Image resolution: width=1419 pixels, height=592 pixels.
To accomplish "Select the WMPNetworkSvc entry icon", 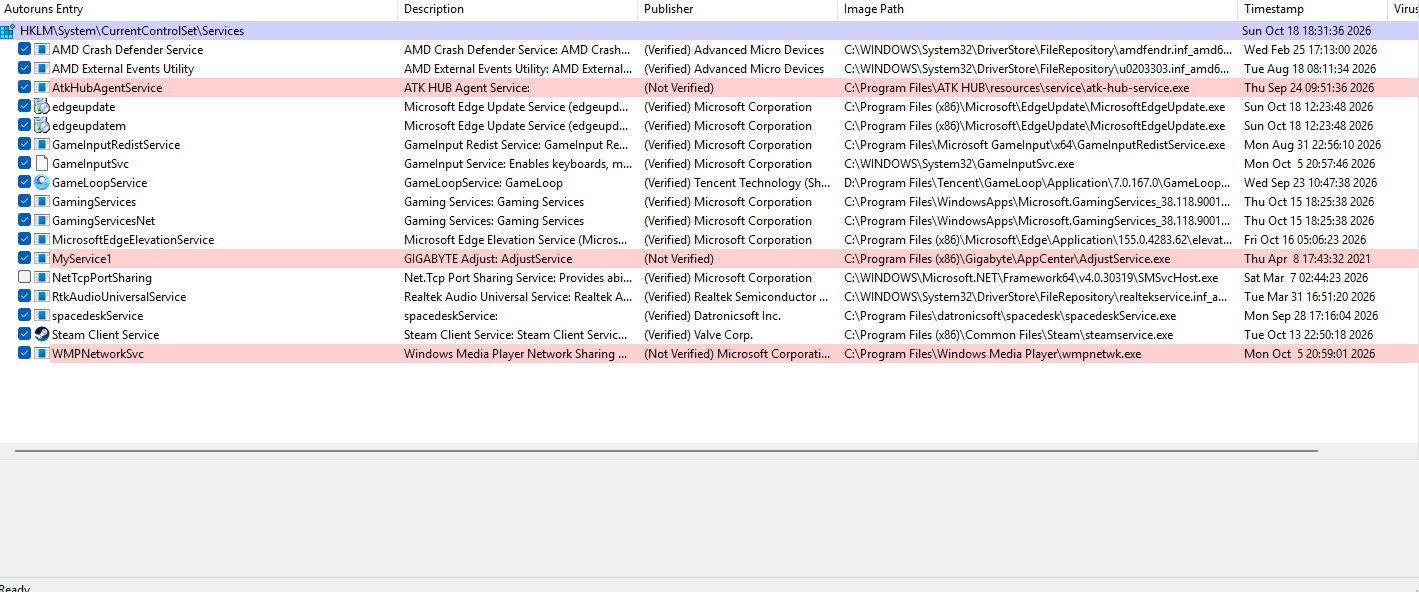I will click(42, 354).
